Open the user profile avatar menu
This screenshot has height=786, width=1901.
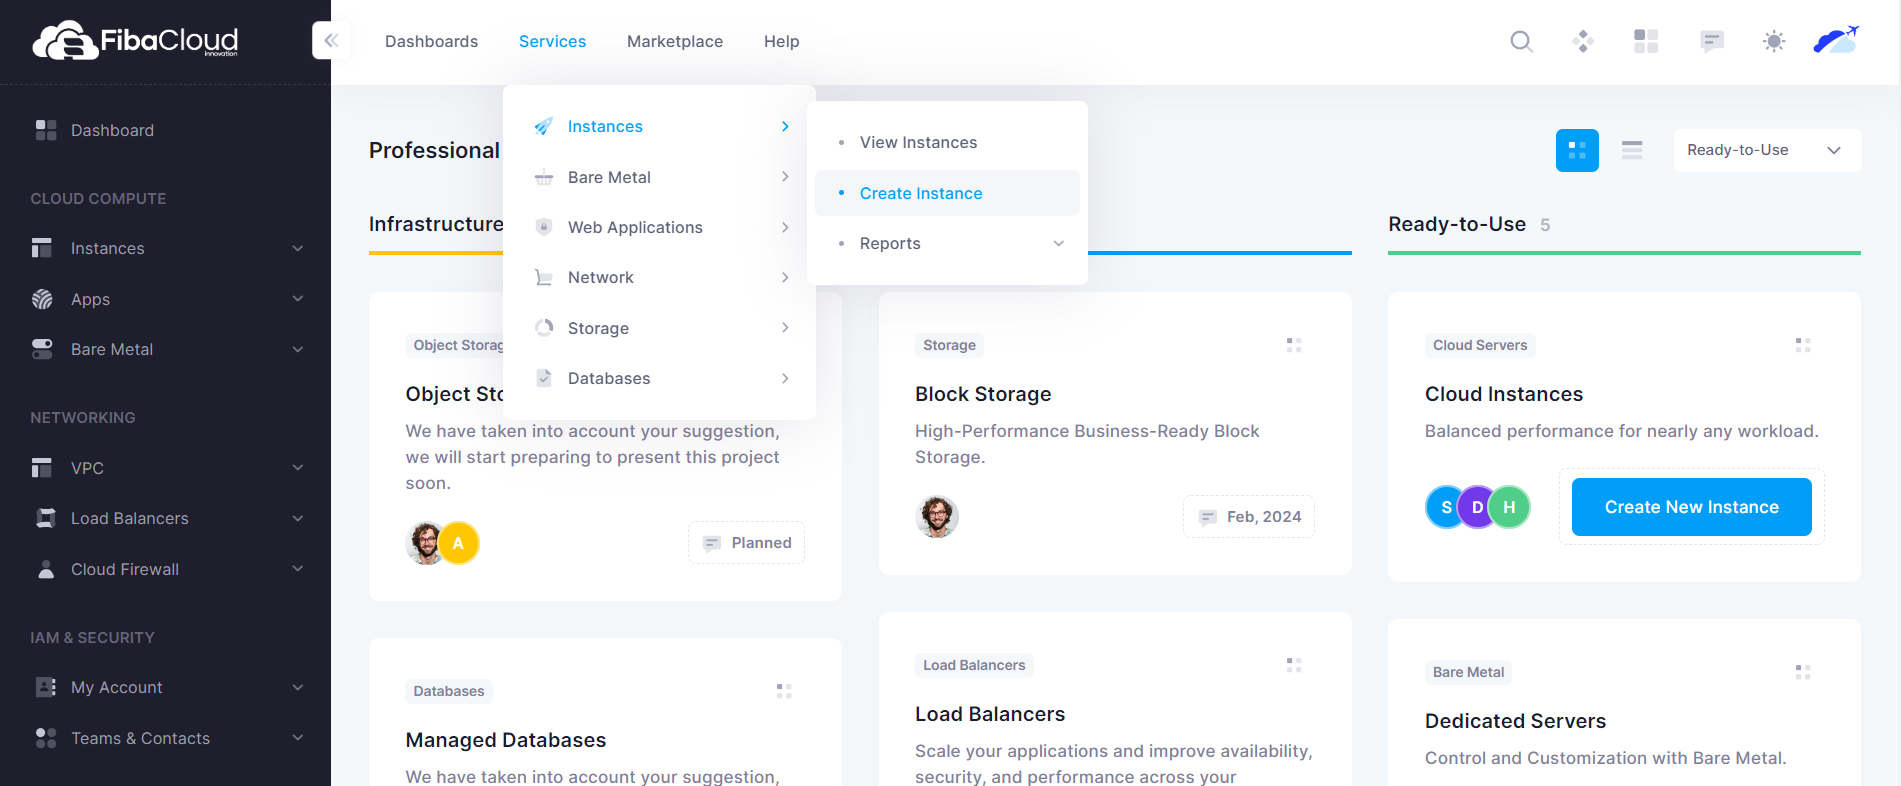tap(1836, 40)
